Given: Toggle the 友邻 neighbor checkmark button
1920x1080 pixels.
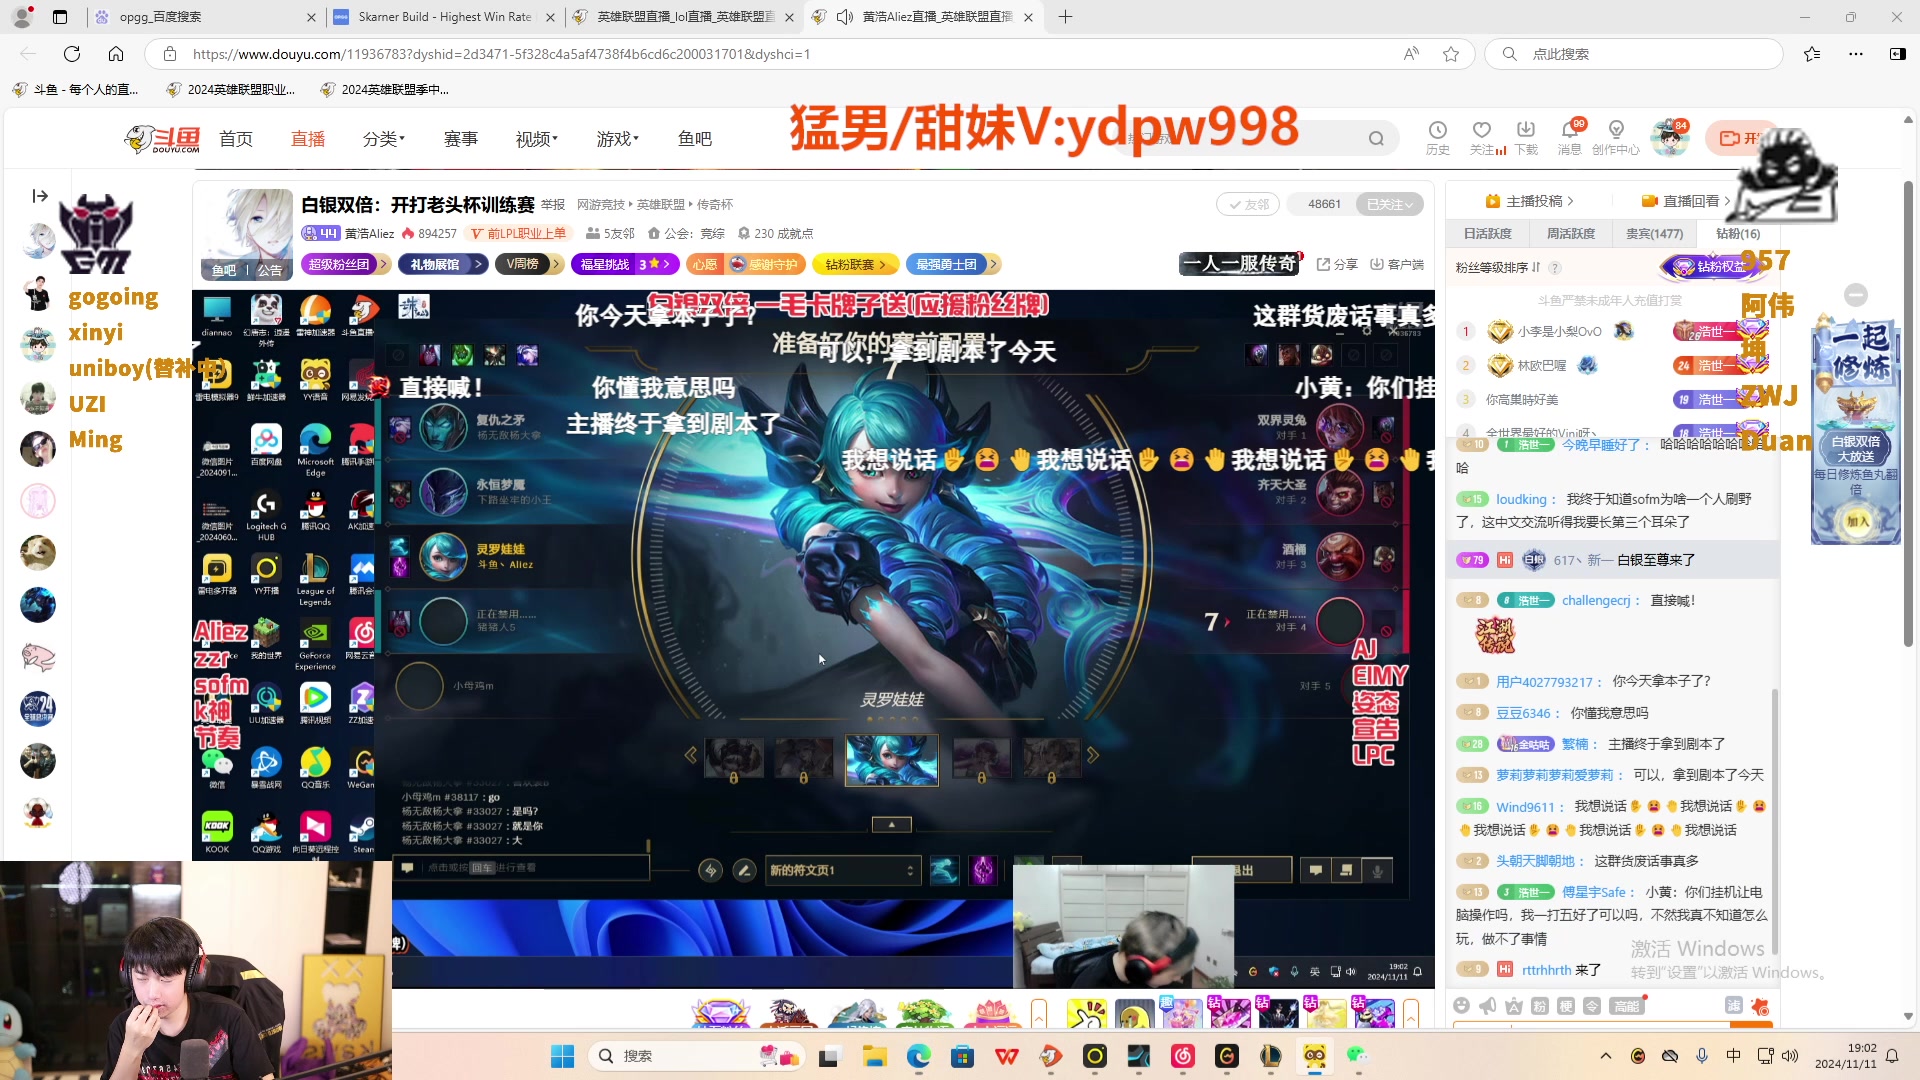Looking at the screenshot, I should click(1248, 204).
